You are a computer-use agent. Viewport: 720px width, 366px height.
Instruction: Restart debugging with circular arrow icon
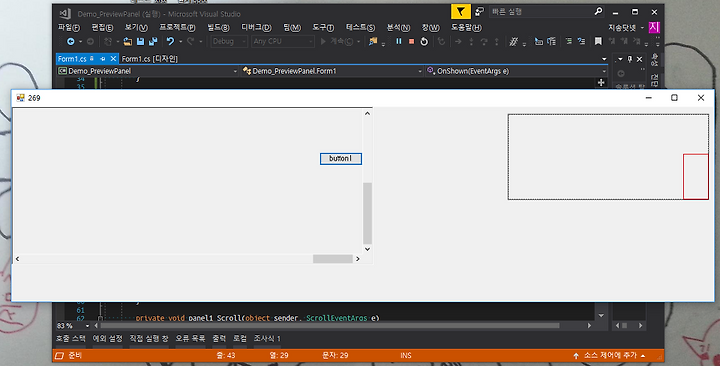(424, 41)
